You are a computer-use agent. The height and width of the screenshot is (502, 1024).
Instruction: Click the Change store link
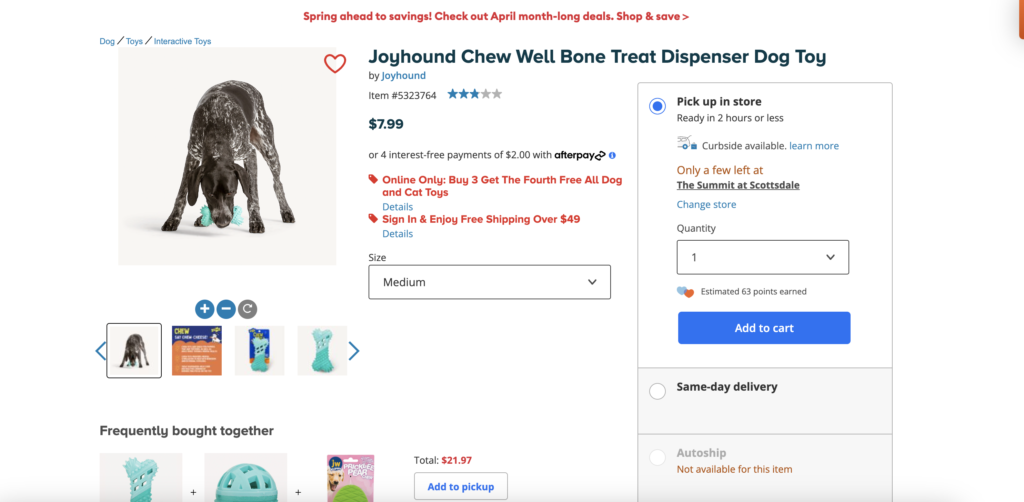click(x=706, y=205)
